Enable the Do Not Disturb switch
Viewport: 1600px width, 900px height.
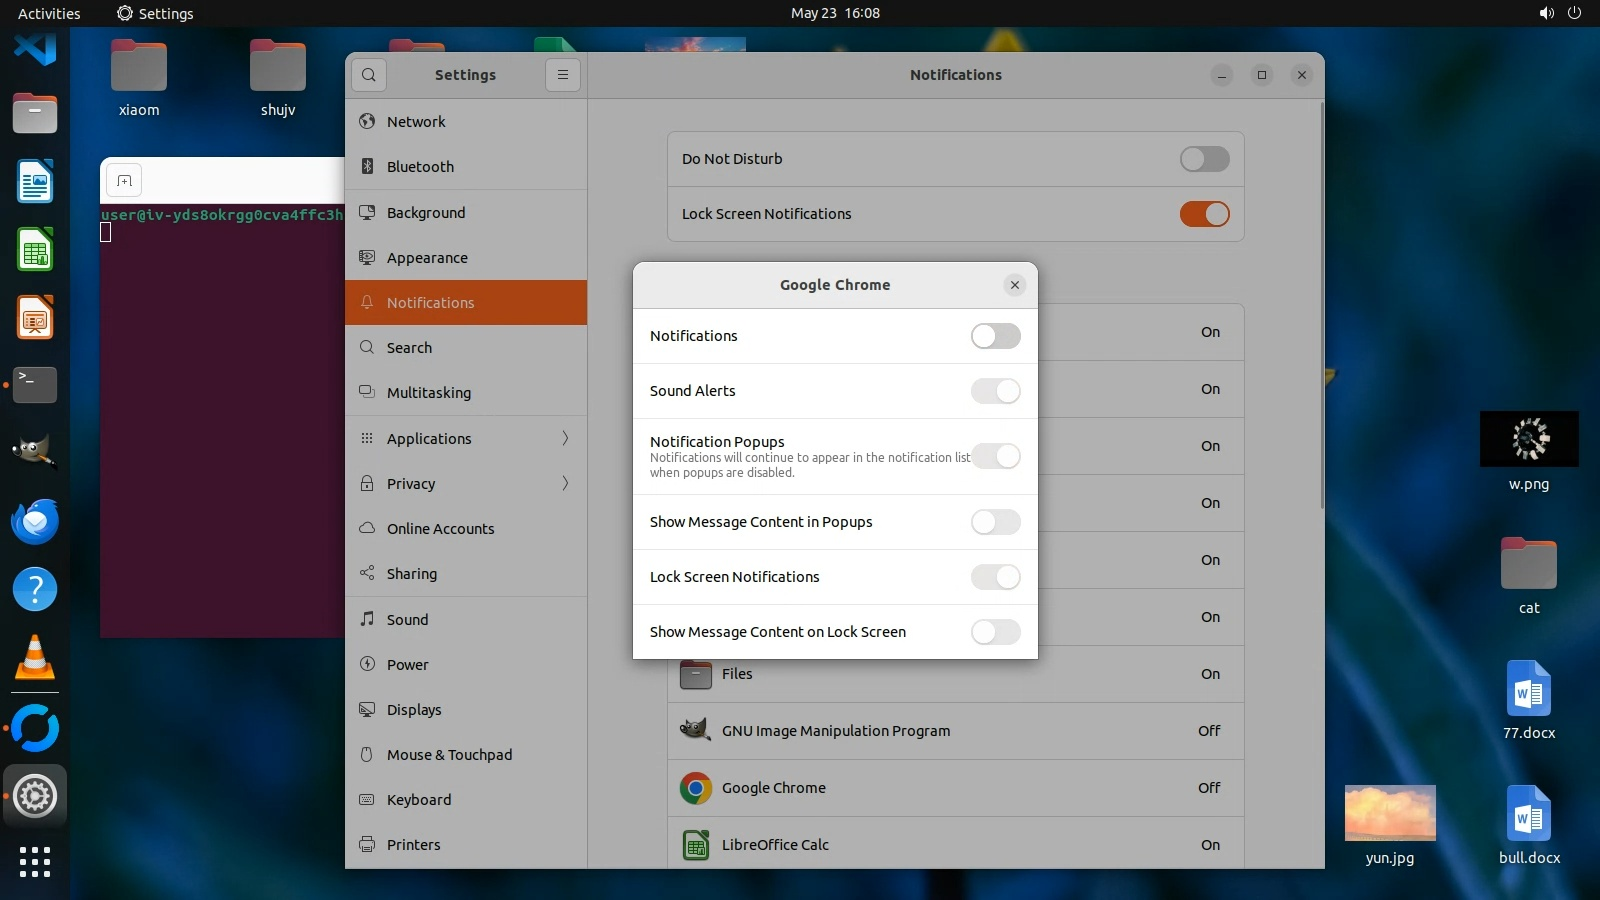click(1204, 159)
